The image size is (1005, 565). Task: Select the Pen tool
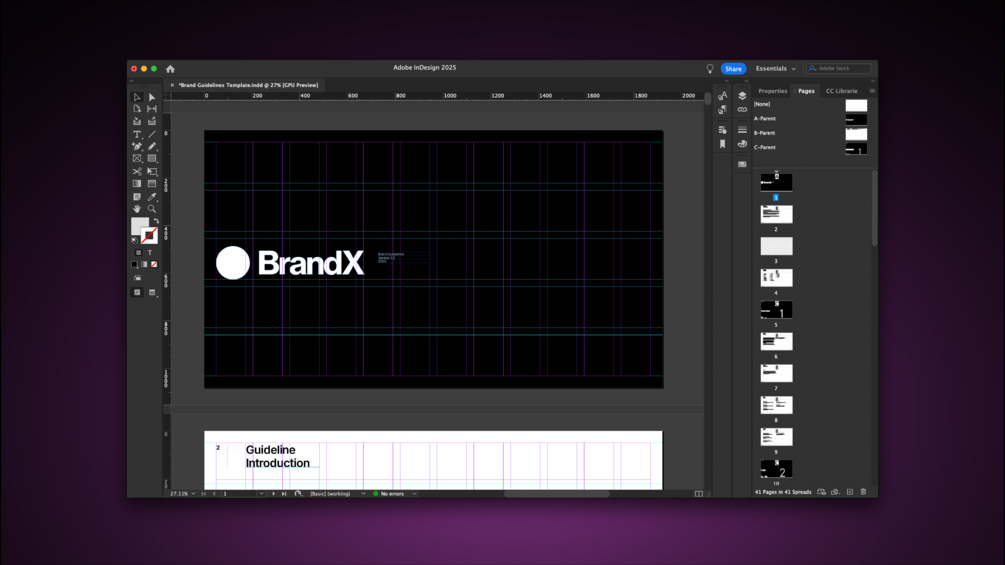tap(137, 147)
